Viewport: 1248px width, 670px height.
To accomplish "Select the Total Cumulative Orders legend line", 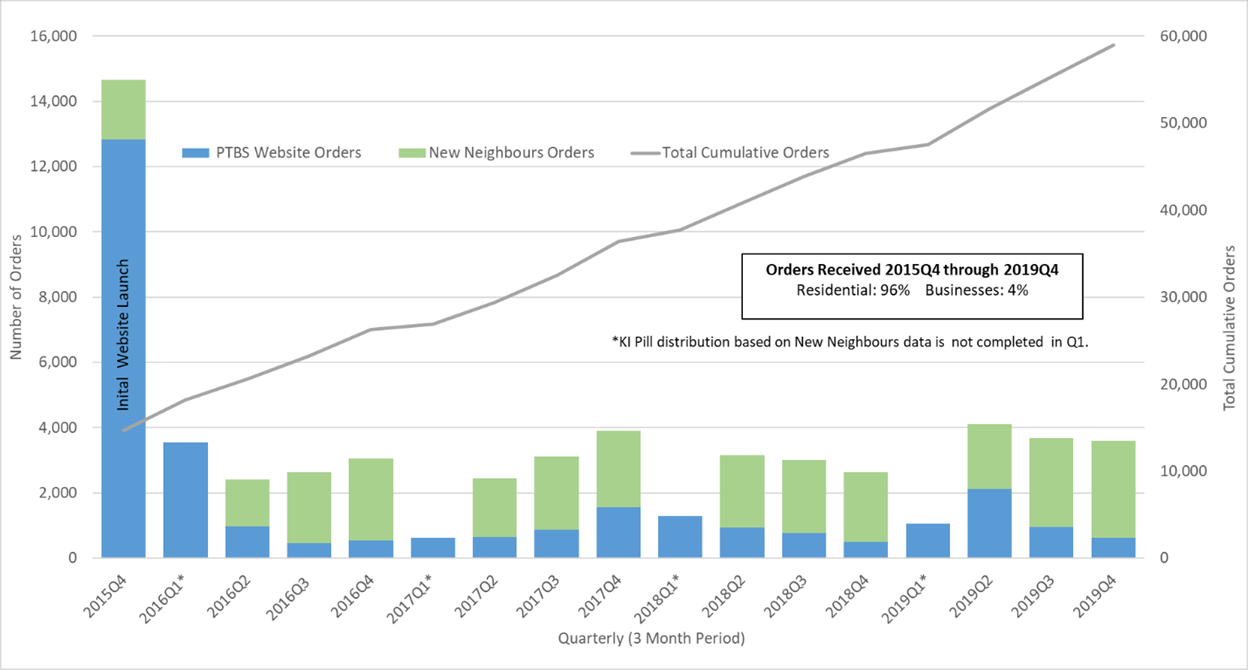I will tap(644, 153).
